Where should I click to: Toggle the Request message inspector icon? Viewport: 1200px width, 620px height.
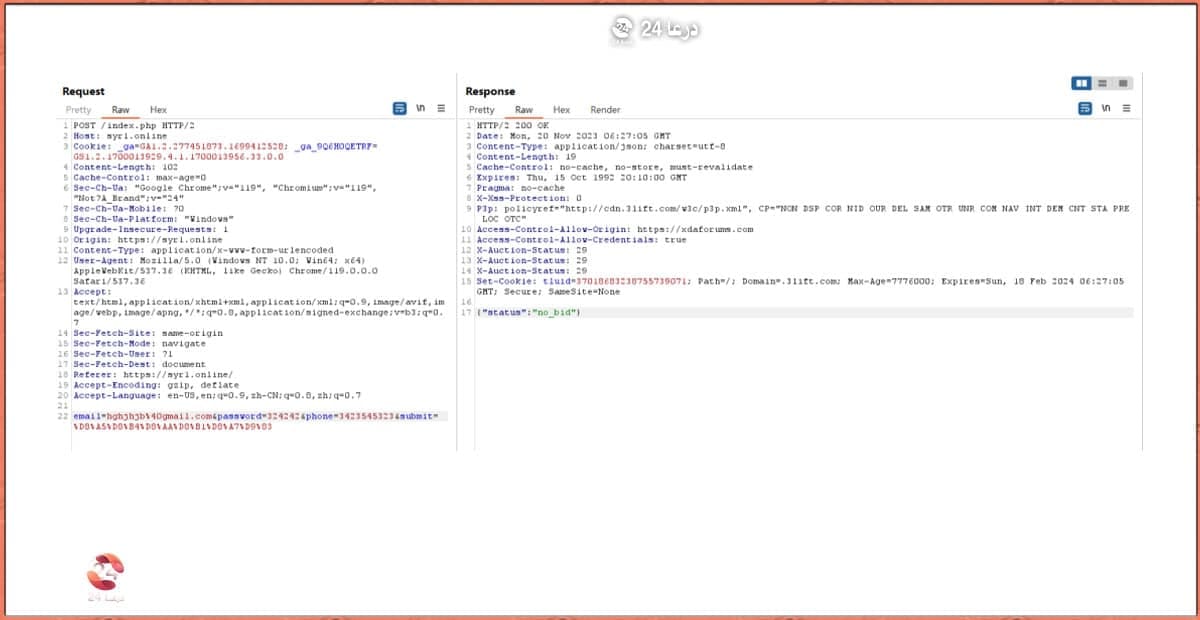tap(400, 108)
